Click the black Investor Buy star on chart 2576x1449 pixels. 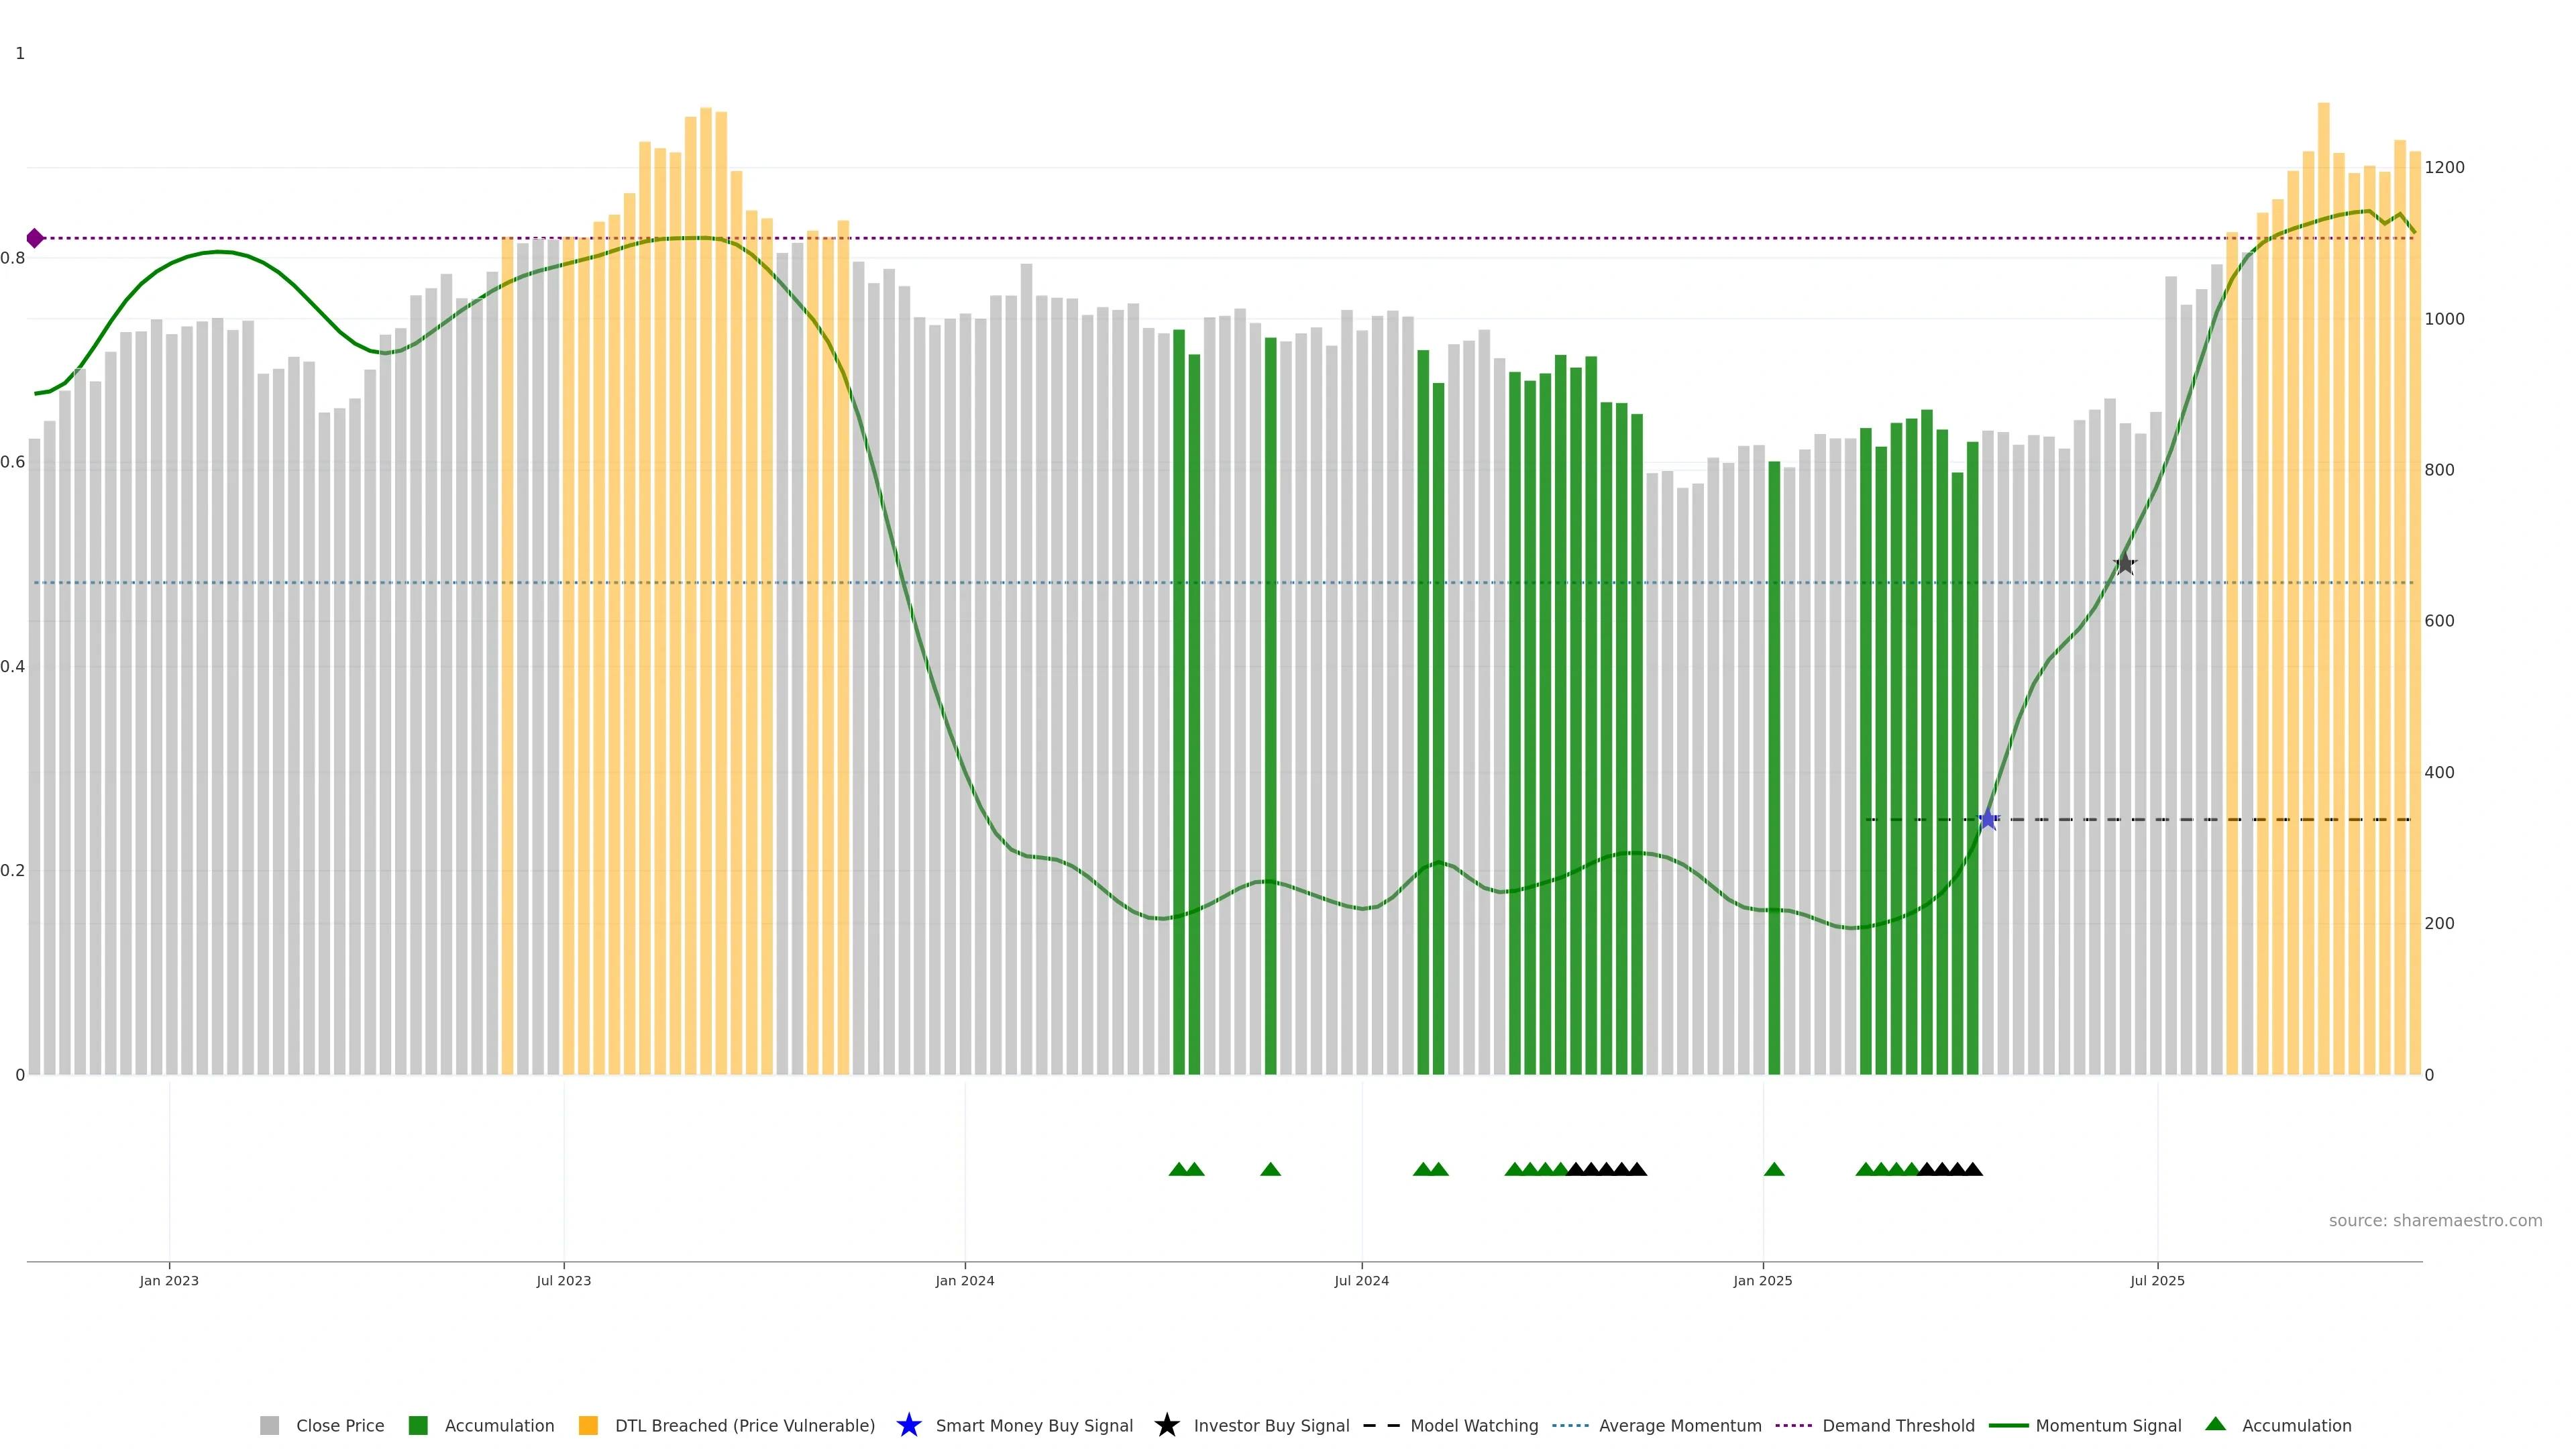(x=2125, y=565)
